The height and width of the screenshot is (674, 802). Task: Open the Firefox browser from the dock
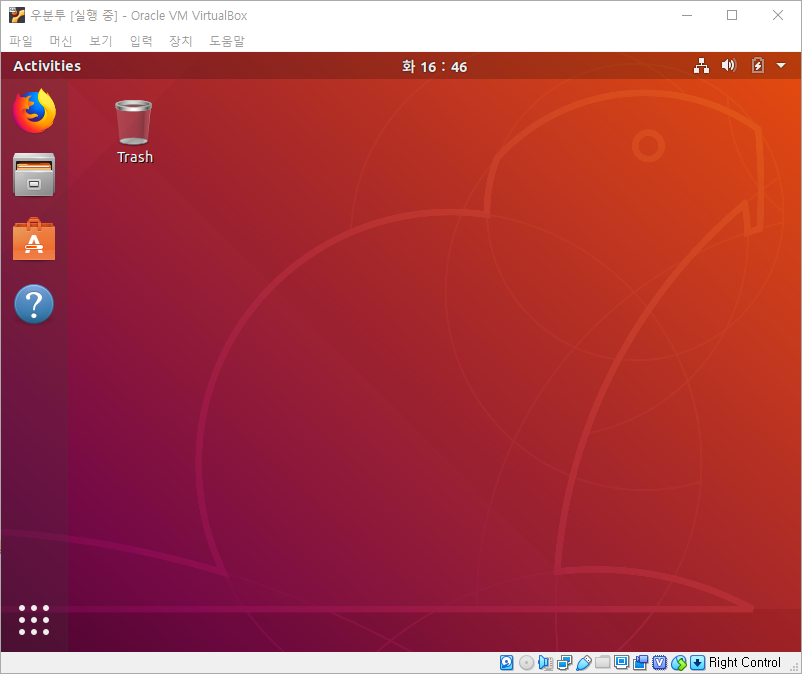coord(34,111)
